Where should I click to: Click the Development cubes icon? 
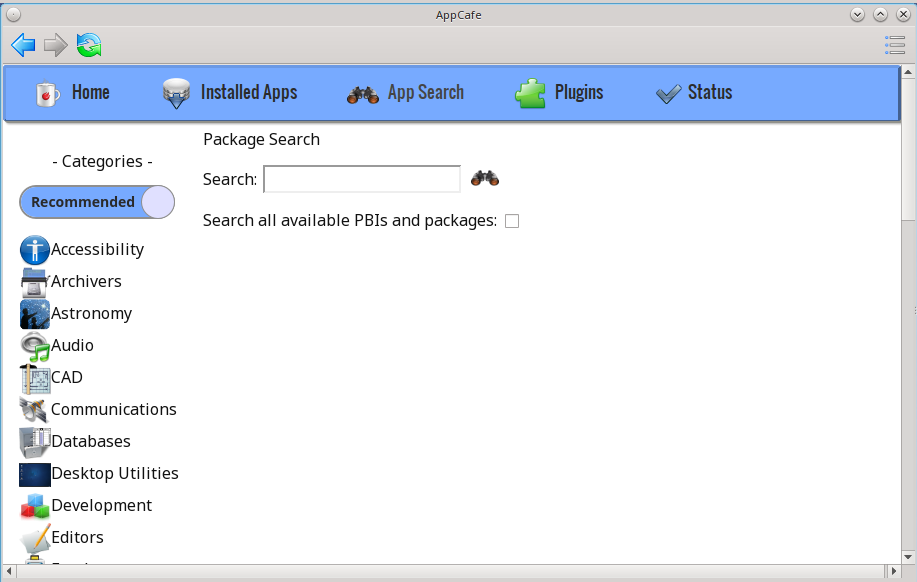(x=35, y=506)
